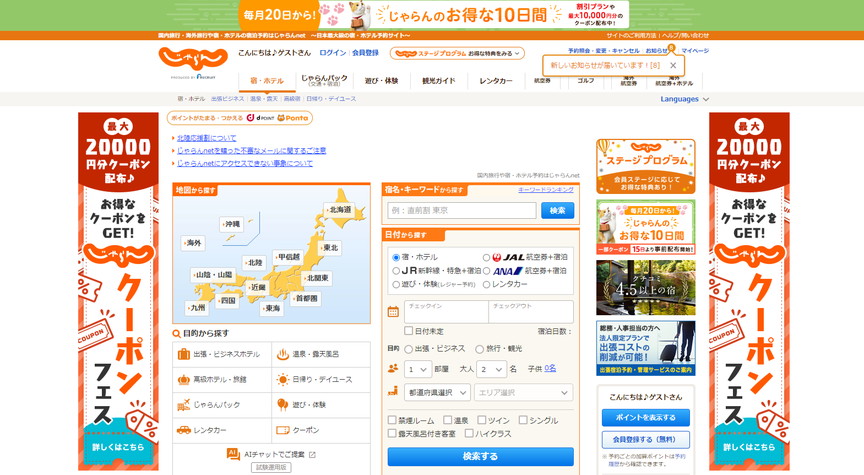Check the ツイン checkbox
Viewport: 864px width, 475px height.
coord(482,420)
